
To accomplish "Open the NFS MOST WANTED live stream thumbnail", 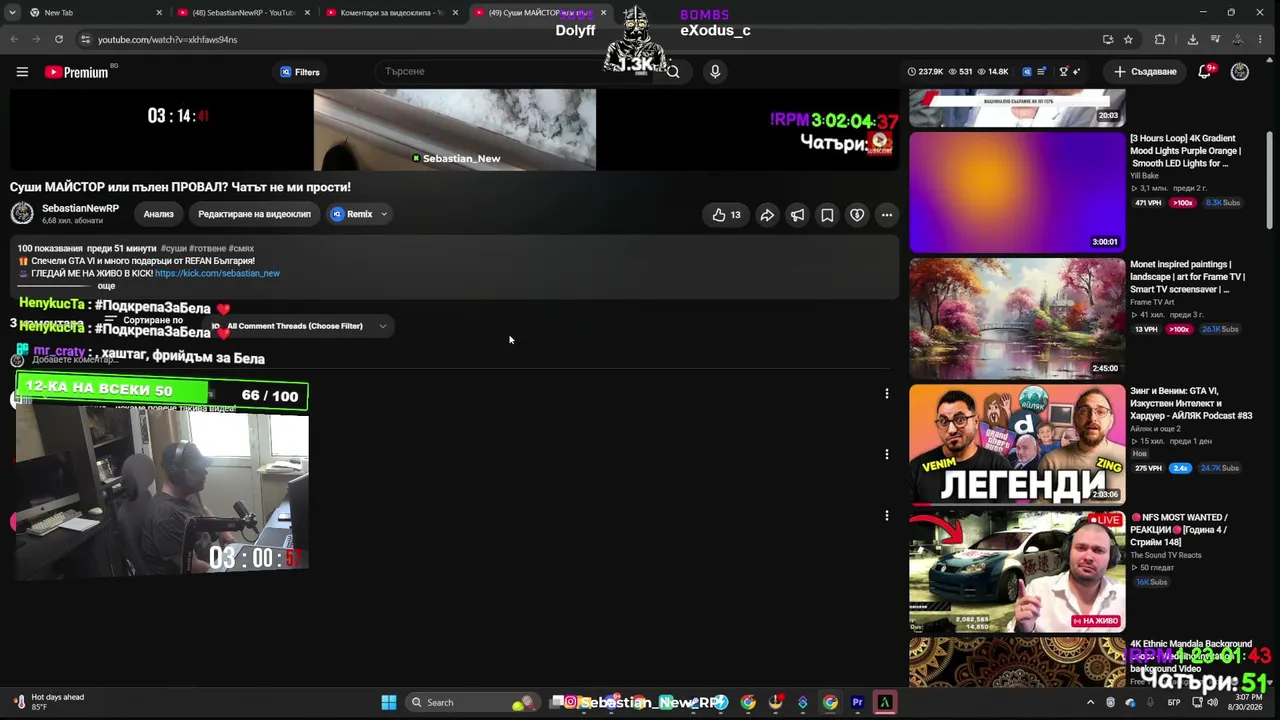I will point(1017,571).
